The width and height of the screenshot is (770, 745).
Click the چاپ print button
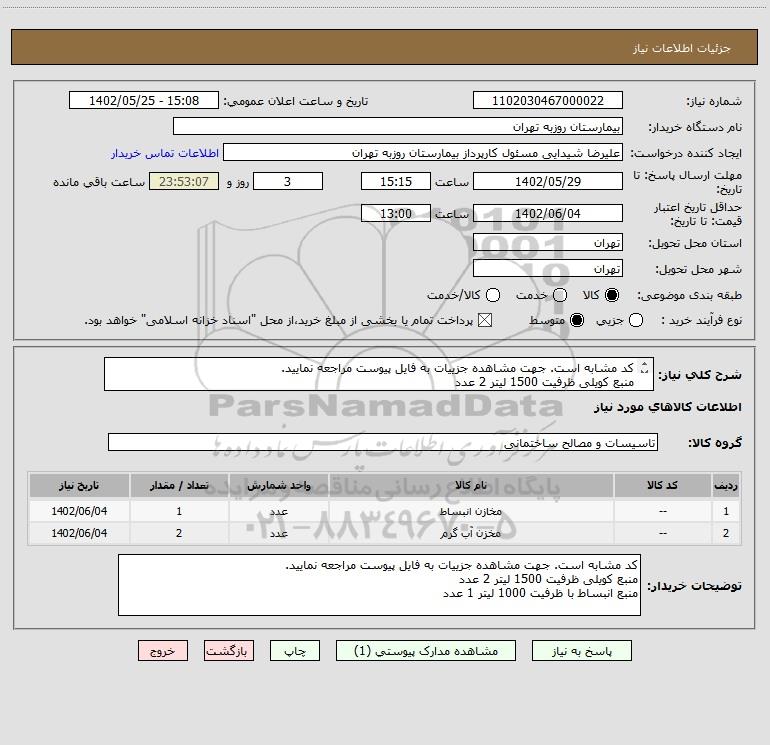(x=295, y=651)
